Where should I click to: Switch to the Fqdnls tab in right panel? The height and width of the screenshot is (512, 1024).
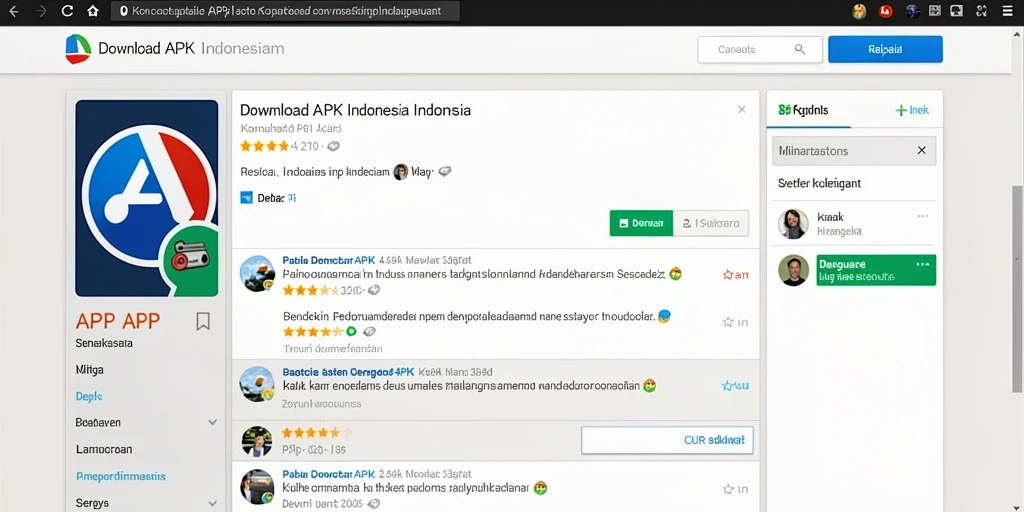coord(808,110)
